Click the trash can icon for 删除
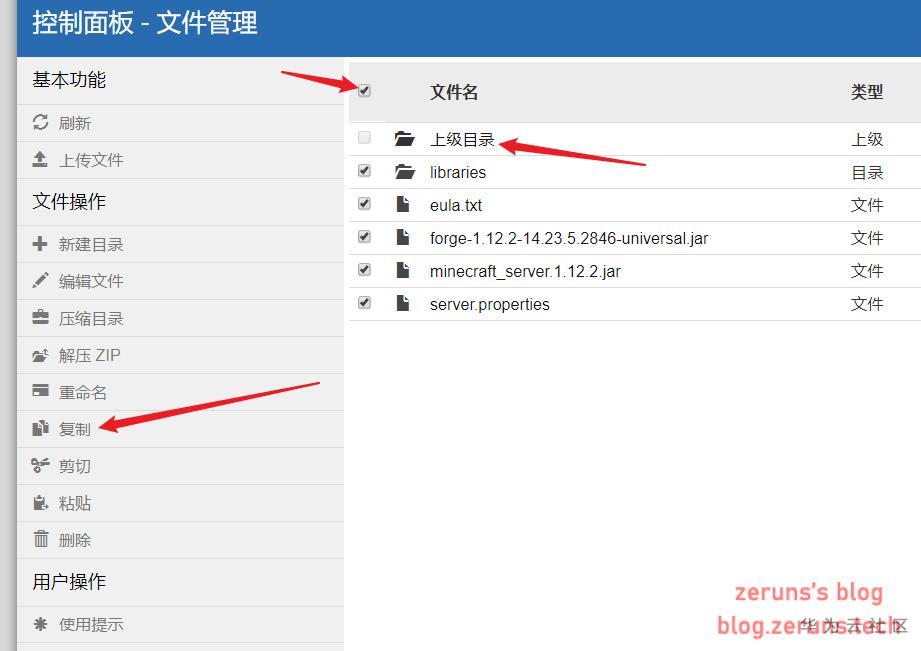The width and height of the screenshot is (921, 651). (41, 539)
